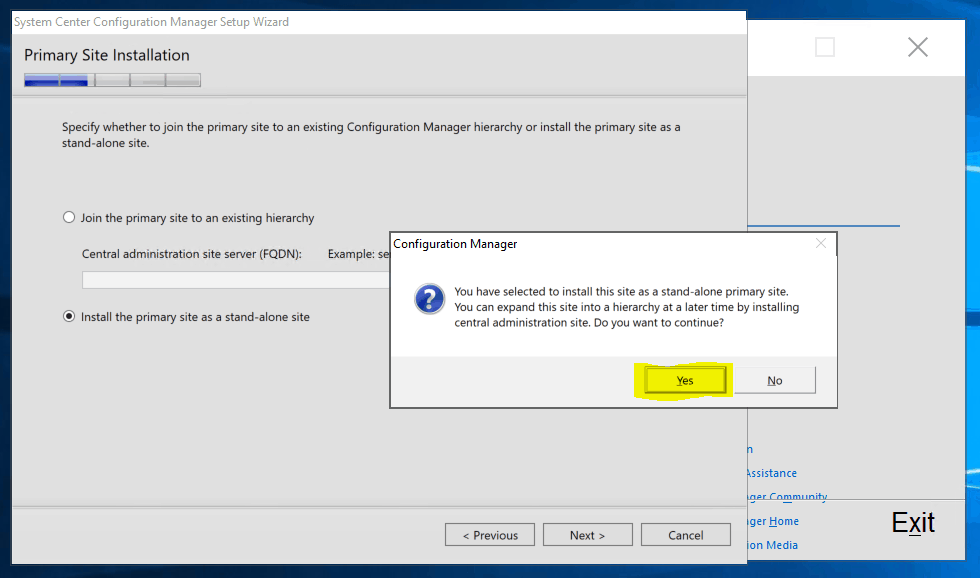The width and height of the screenshot is (980, 578).
Task: Proceed with the Next button
Action: (x=588, y=535)
